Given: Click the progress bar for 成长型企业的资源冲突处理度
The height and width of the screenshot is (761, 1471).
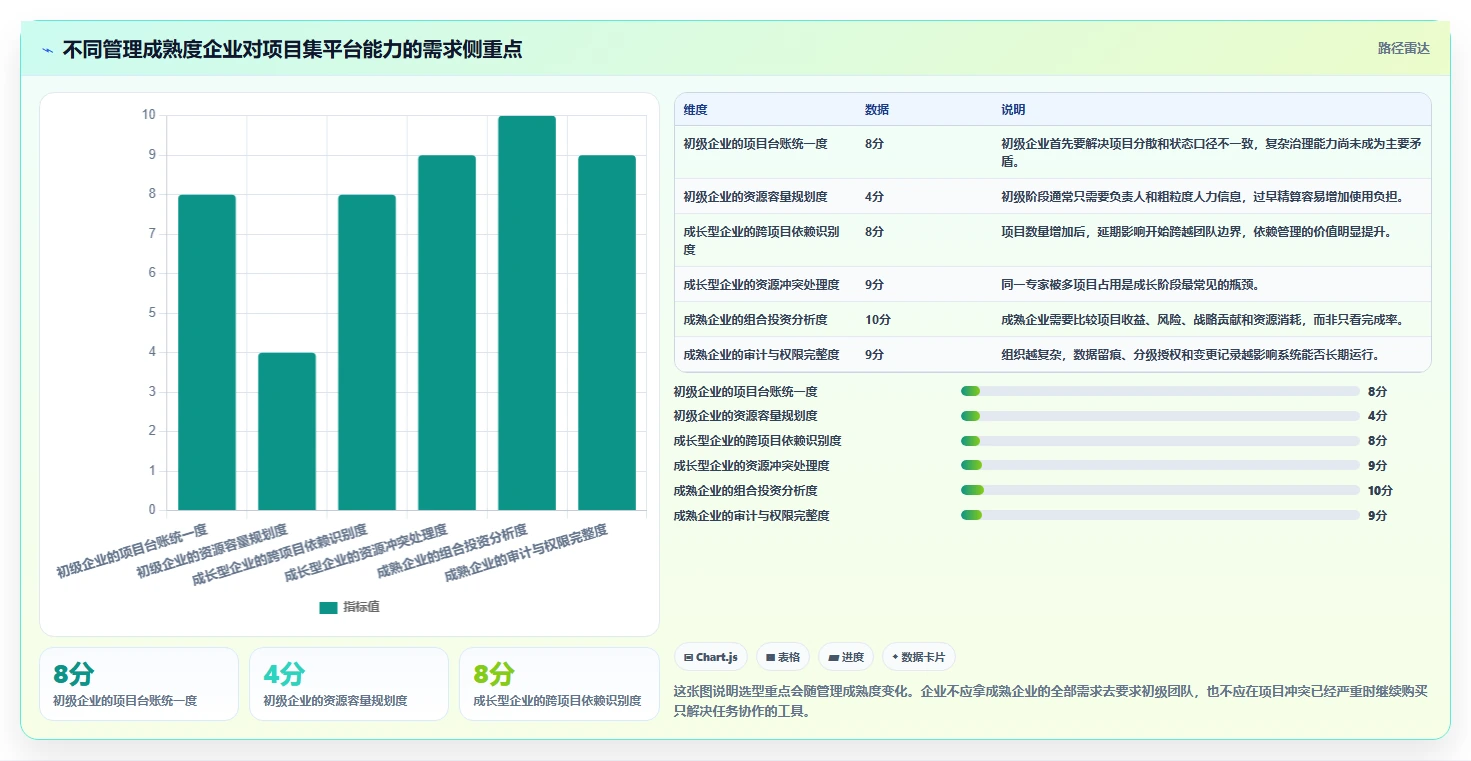Looking at the screenshot, I should coord(1160,465).
